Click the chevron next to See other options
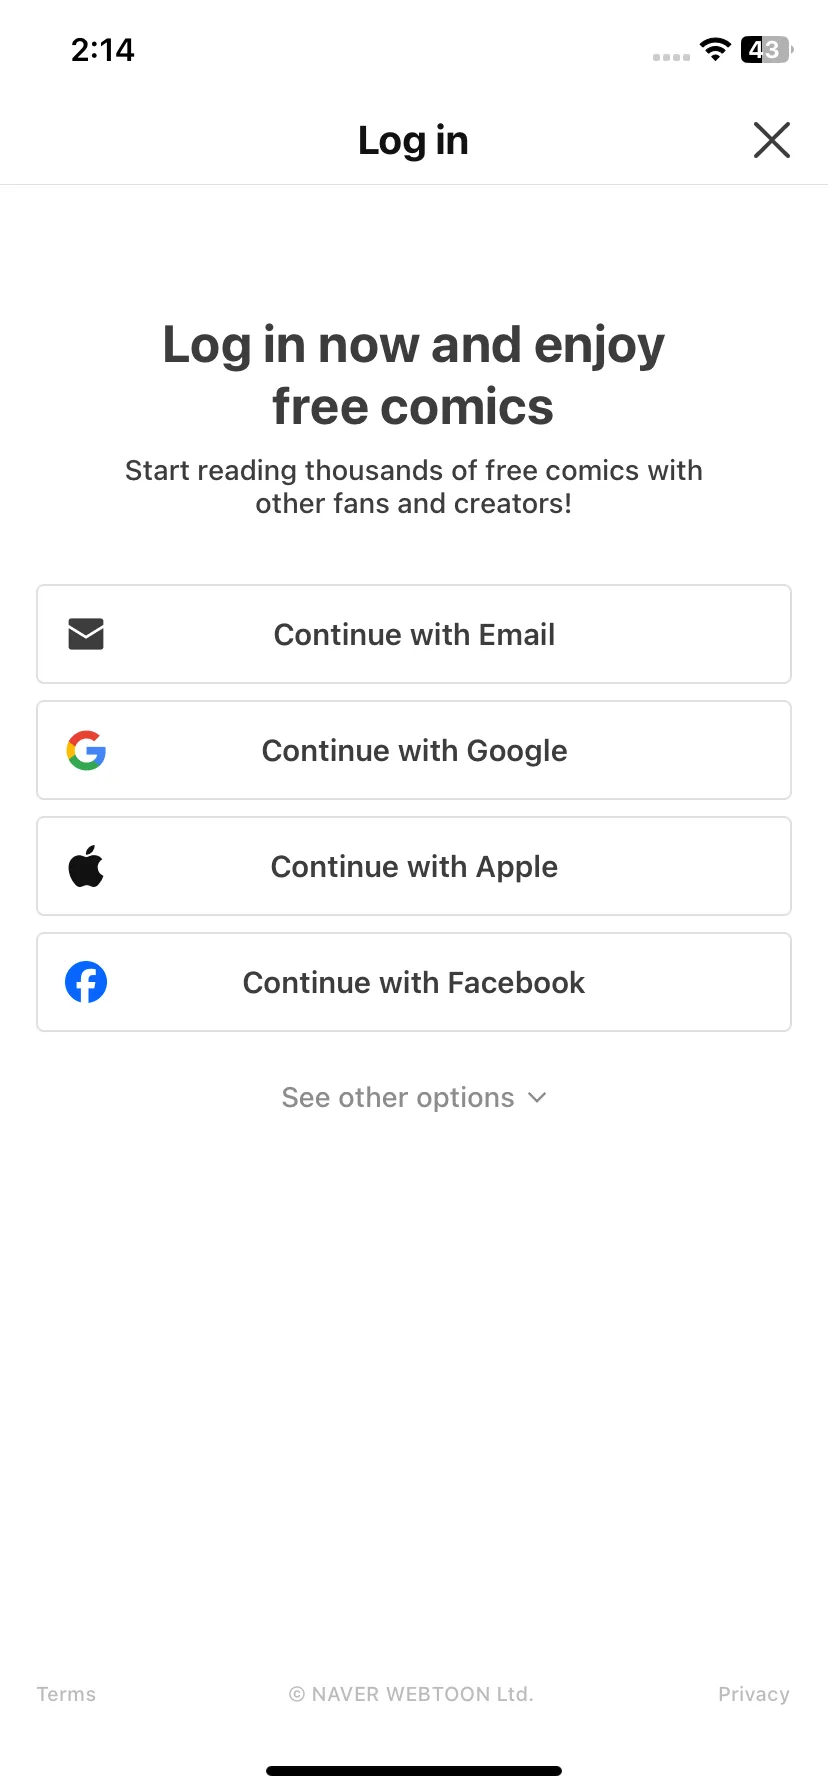The height and width of the screenshot is (1792, 828). coord(537,1097)
